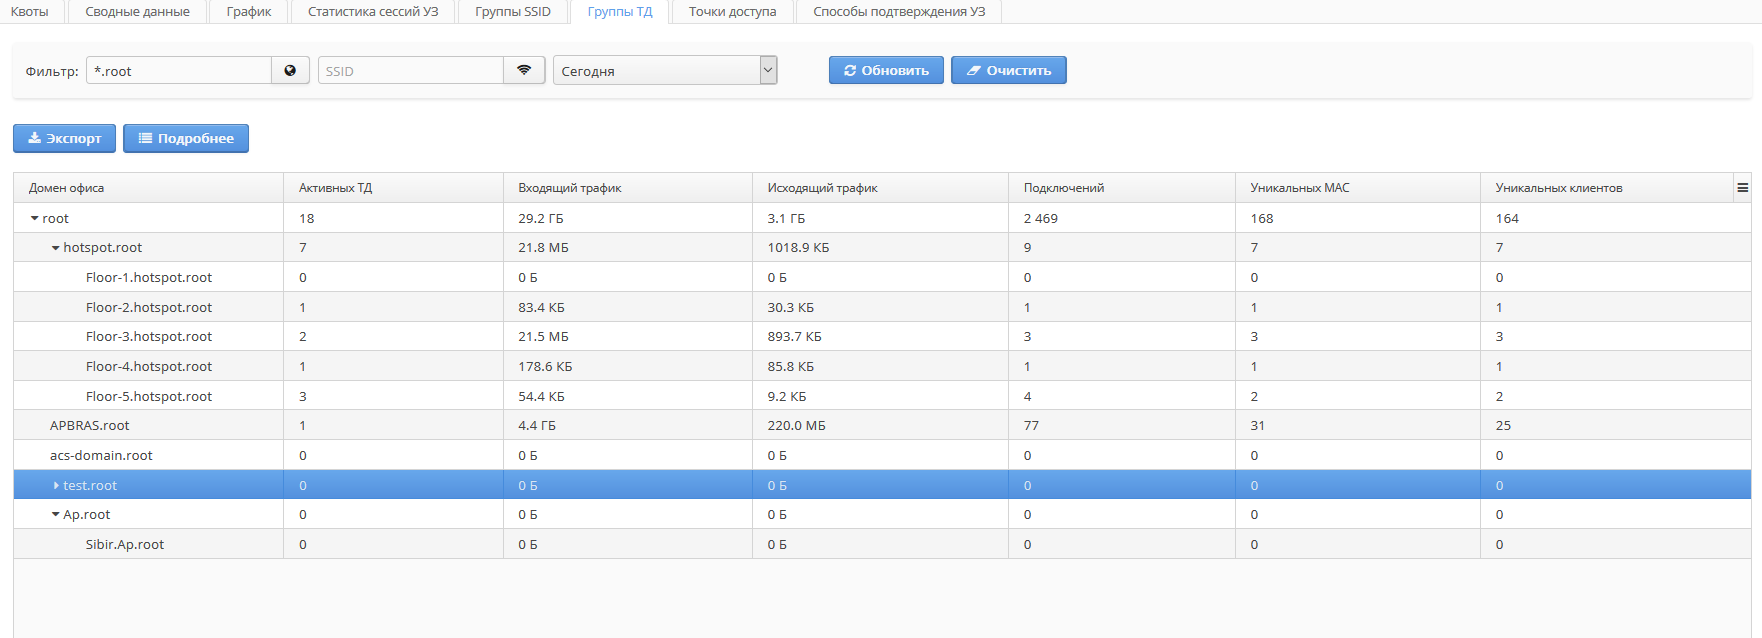Click the root domain name
Viewport: 1762px width, 638px height.
click(56, 218)
